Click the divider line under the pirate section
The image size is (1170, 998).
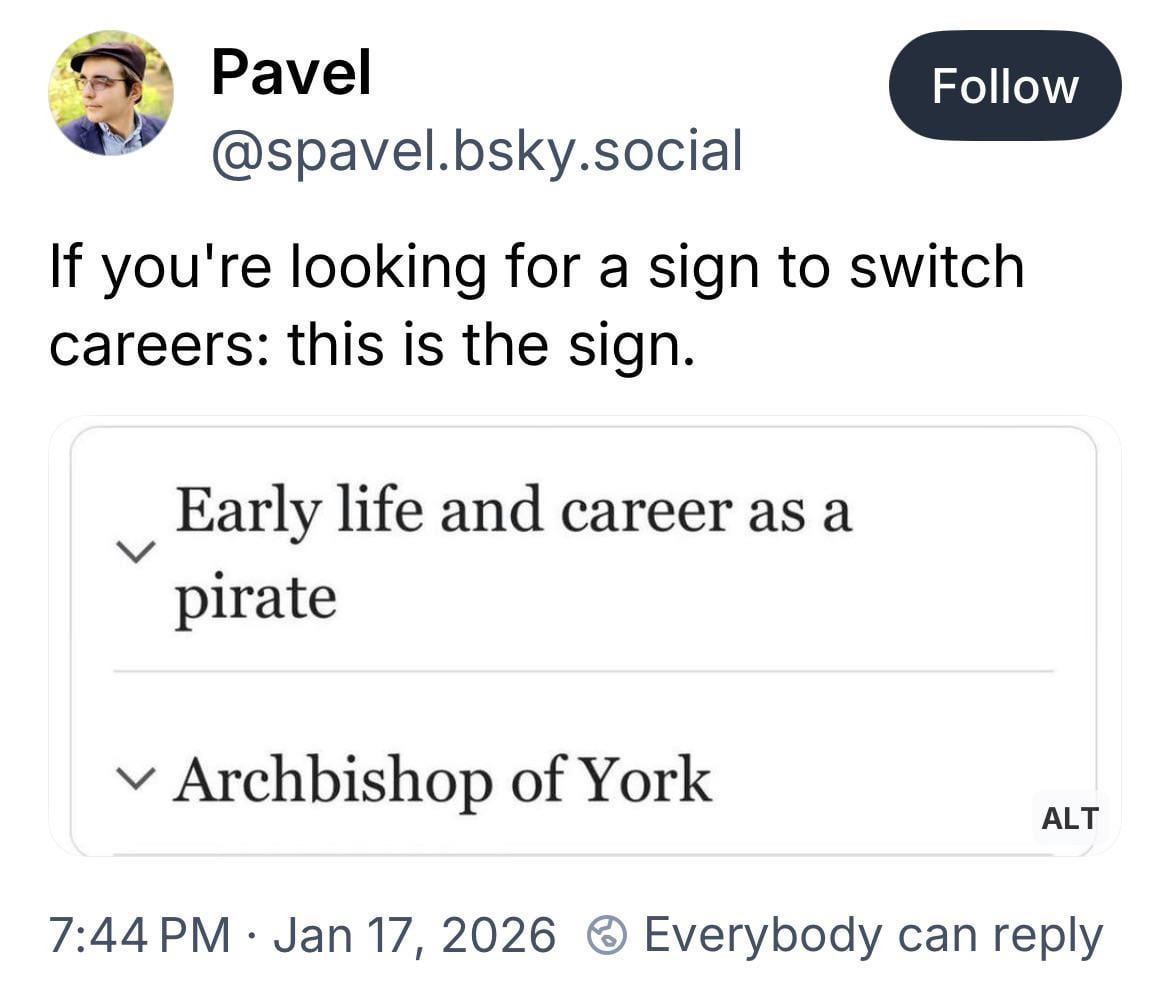pos(583,671)
